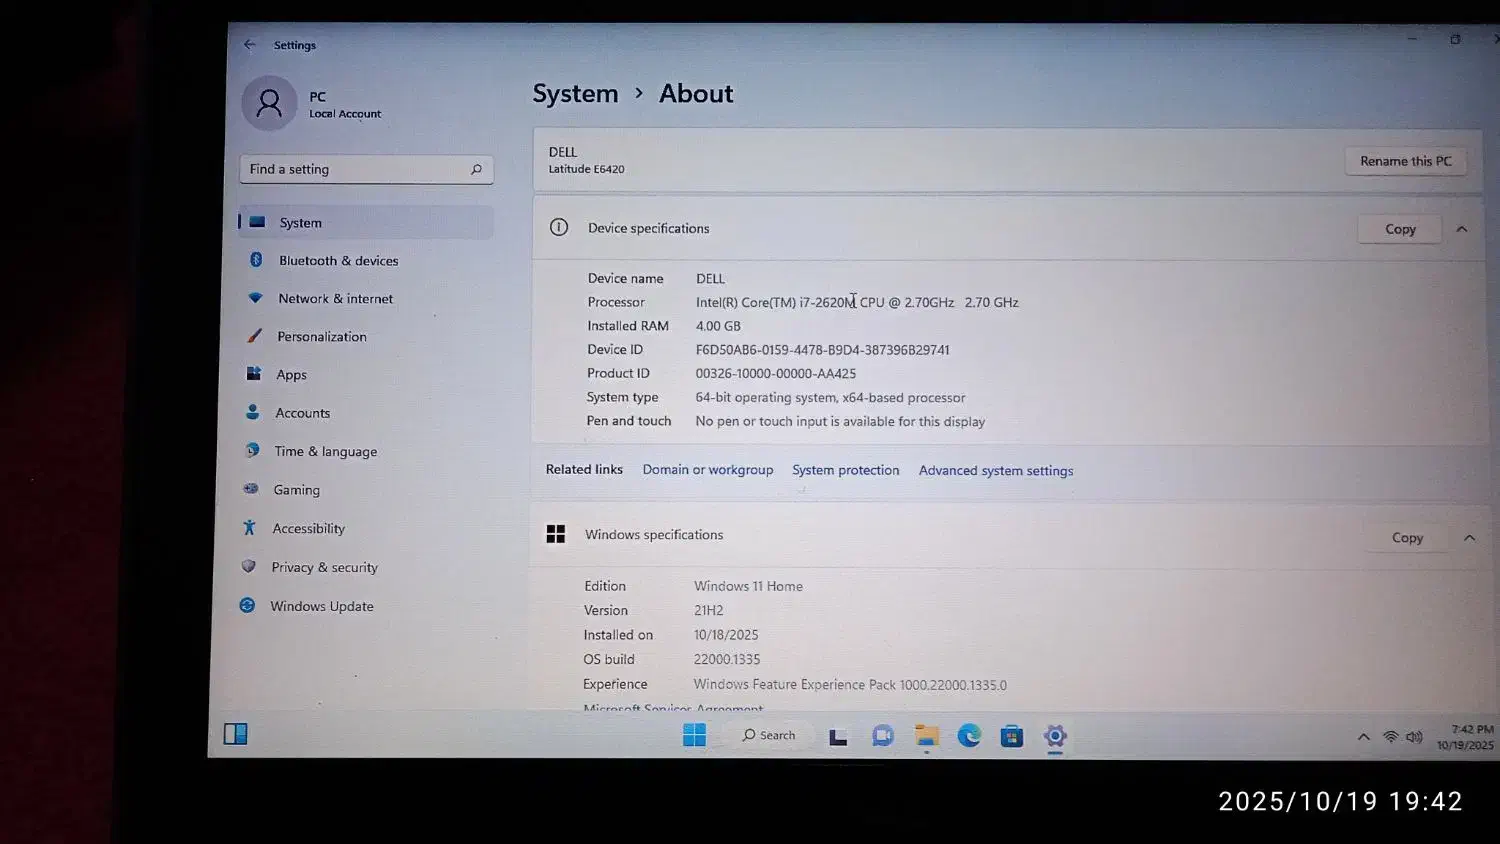Select Privacy & security in the sidebar
Viewport: 1500px width, 844px height.
(324, 567)
